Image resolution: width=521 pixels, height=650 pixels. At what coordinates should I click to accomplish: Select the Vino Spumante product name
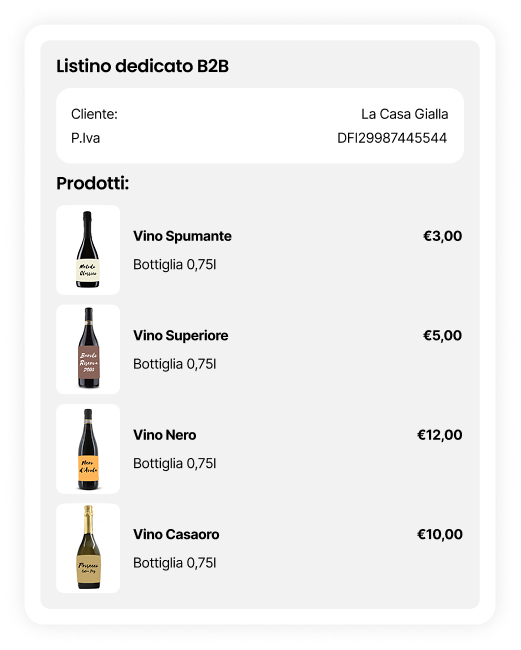pyautogui.click(x=182, y=236)
